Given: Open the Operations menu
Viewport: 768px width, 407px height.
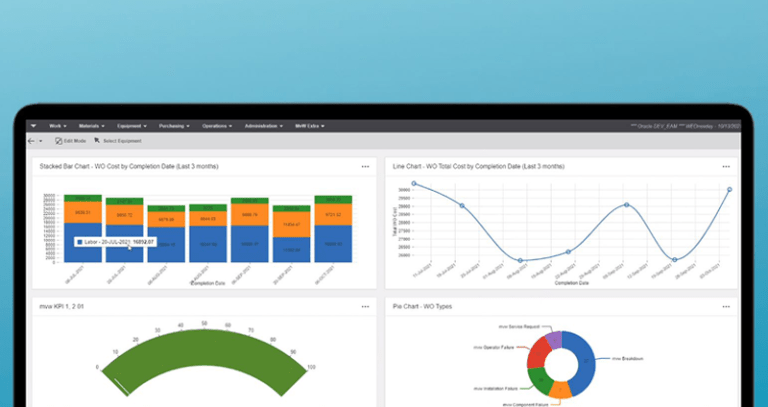Looking at the screenshot, I should (217, 126).
